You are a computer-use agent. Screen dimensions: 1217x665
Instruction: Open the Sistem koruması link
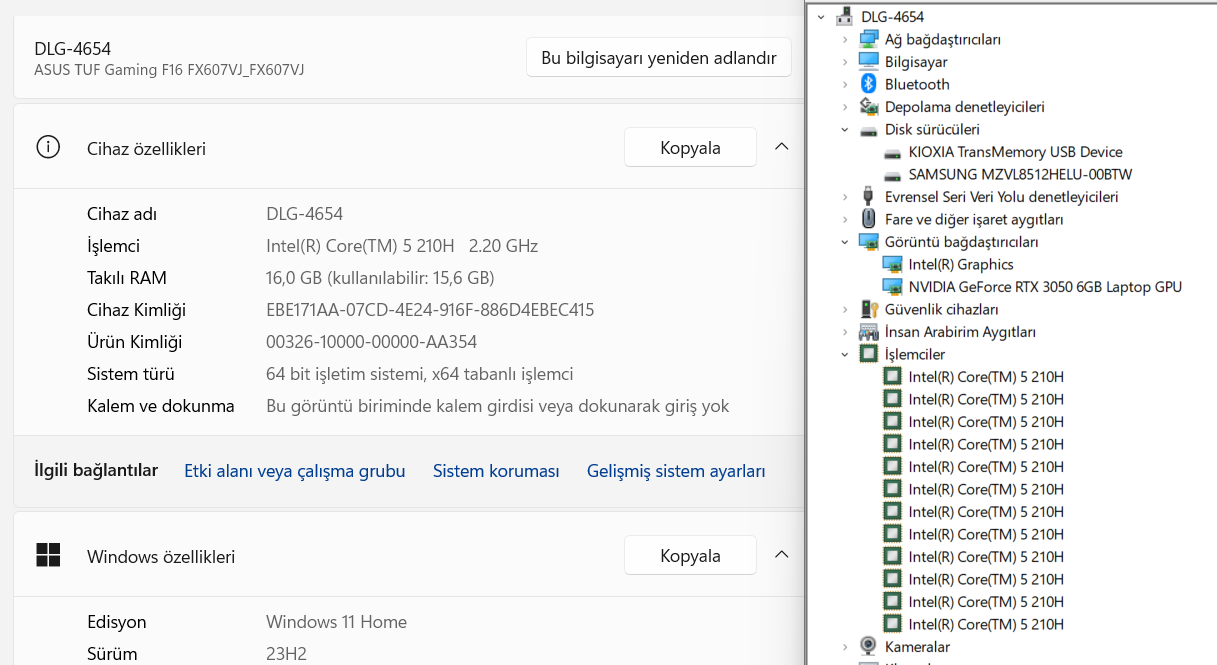[x=496, y=471]
